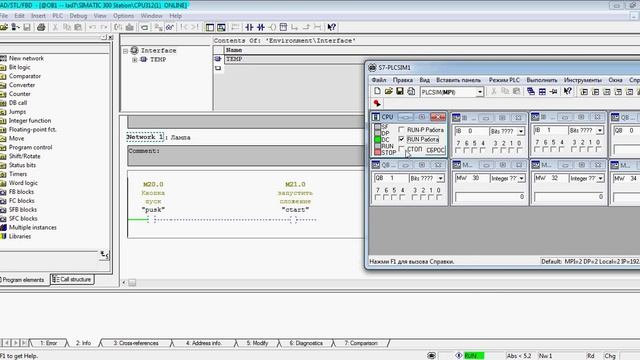The height and width of the screenshot is (360, 640).
Task: Toggle bit 7 checkbox of QB 1
Action: (x=378, y=198)
